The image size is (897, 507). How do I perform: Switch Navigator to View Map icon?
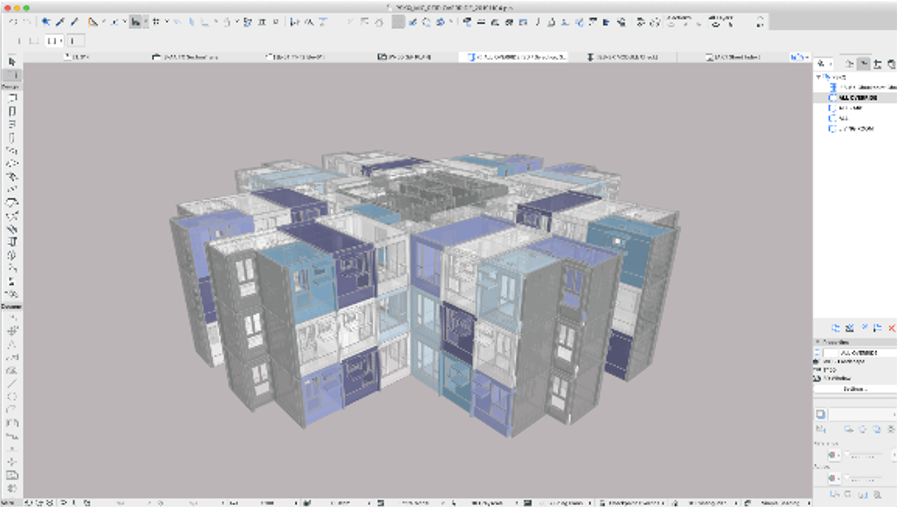864,64
